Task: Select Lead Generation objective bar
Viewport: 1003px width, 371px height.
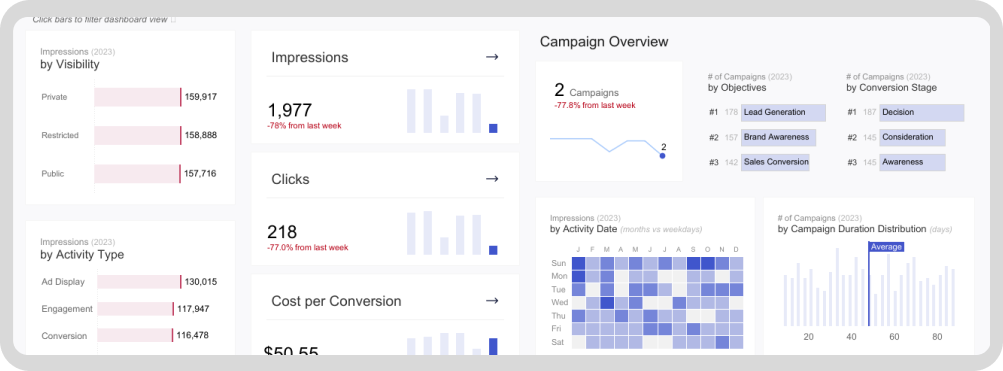Action: coord(784,113)
